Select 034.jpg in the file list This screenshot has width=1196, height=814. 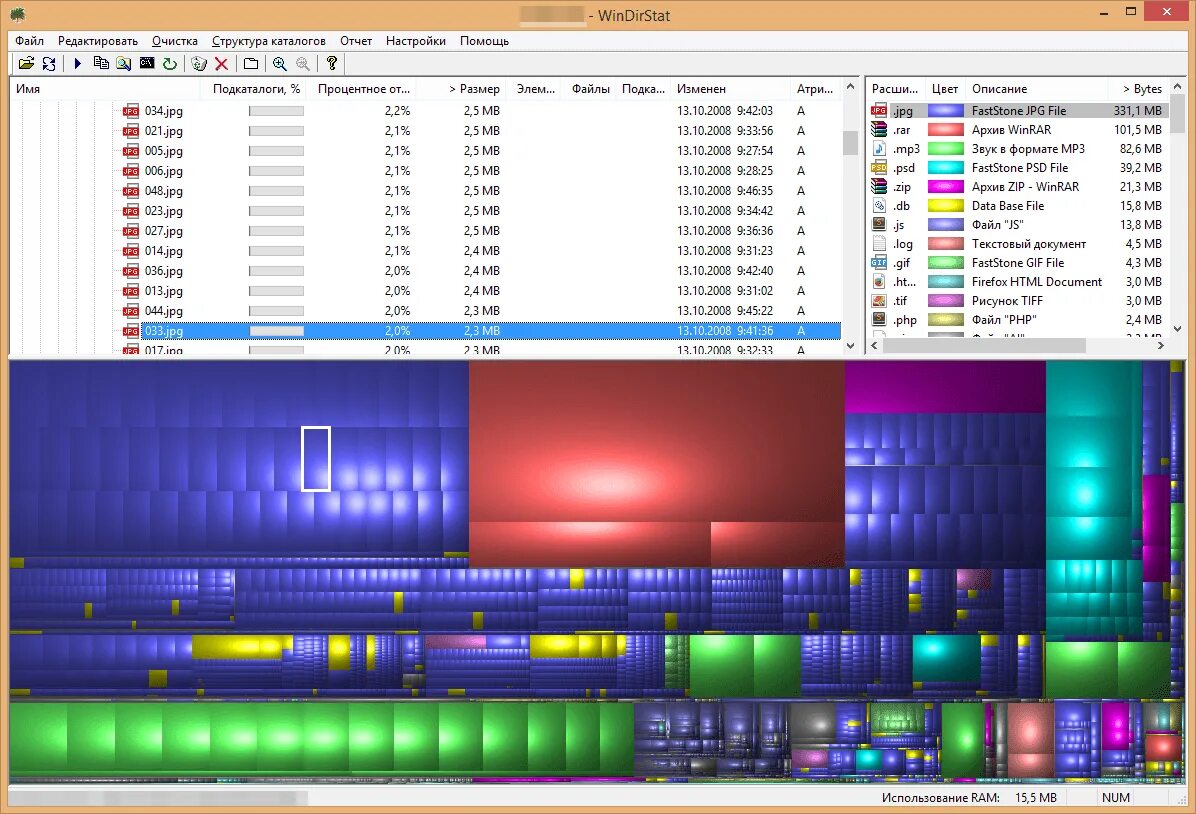coord(164,111)
